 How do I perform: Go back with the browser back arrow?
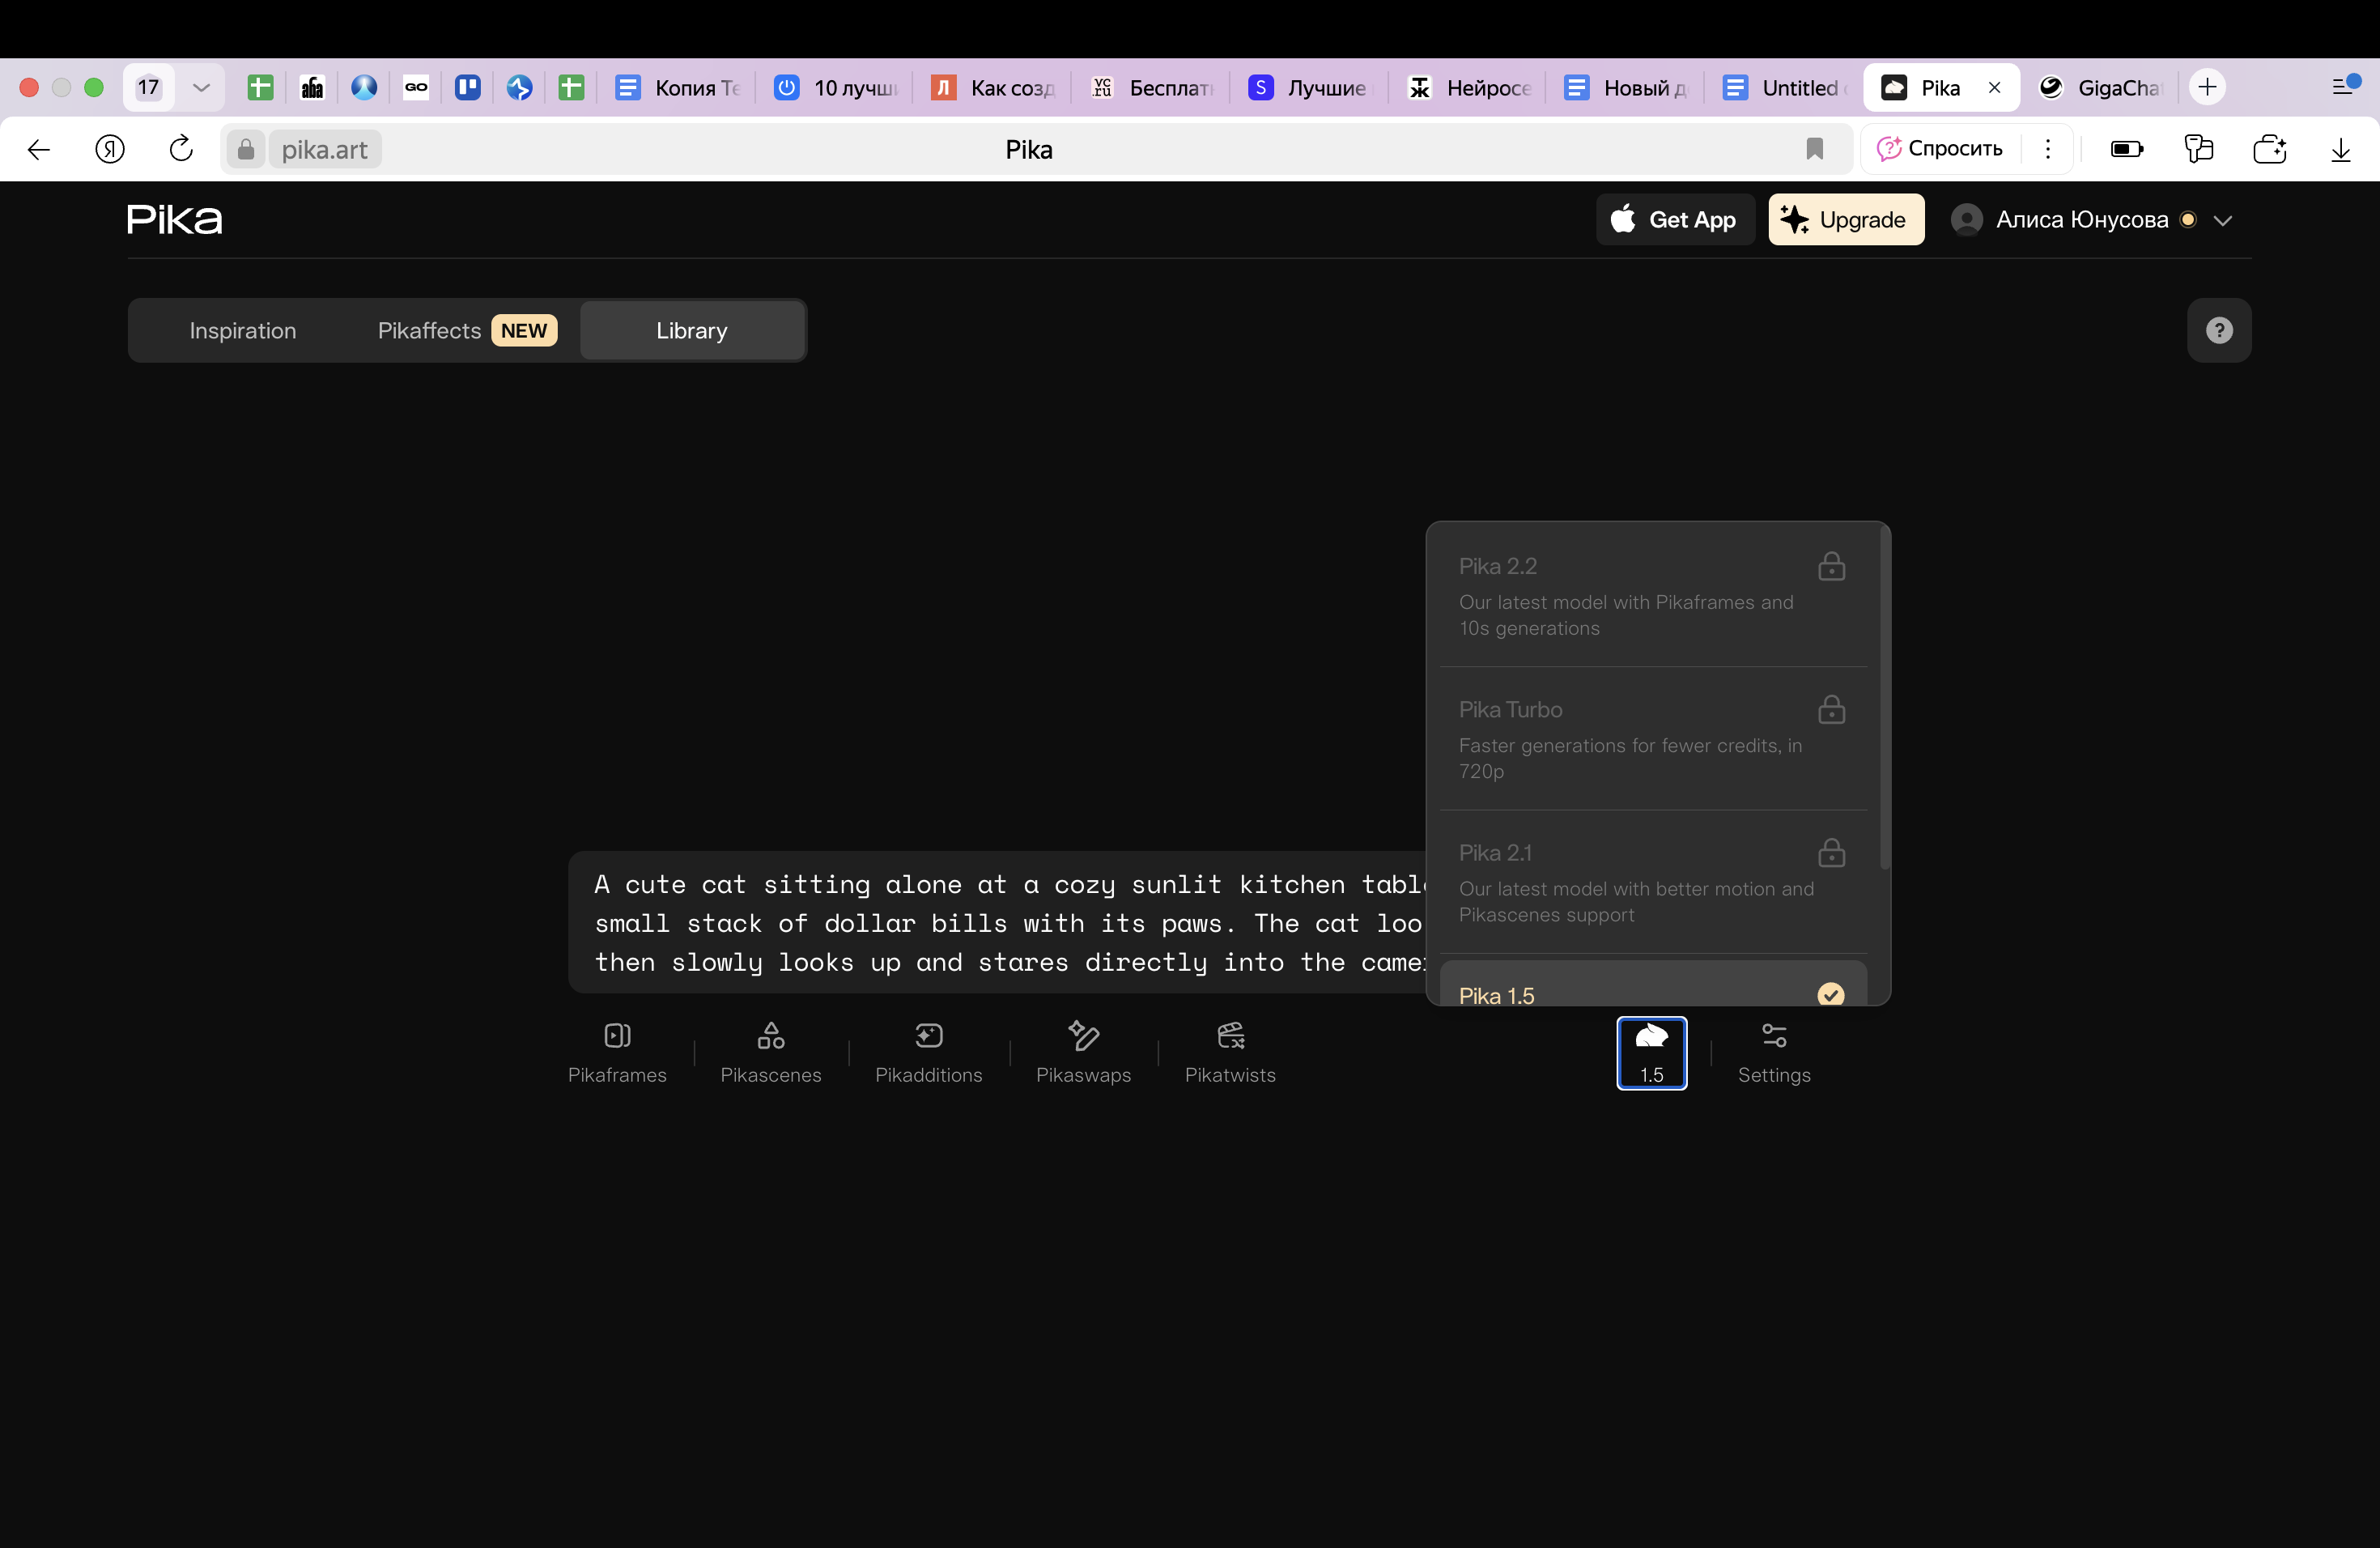point(39,149)
